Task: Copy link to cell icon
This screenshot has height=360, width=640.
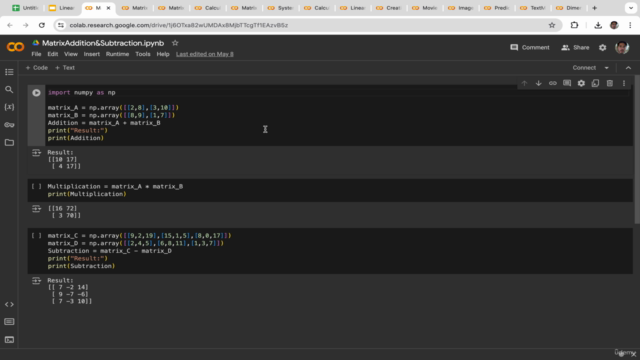Action: (x=553, y=83)
